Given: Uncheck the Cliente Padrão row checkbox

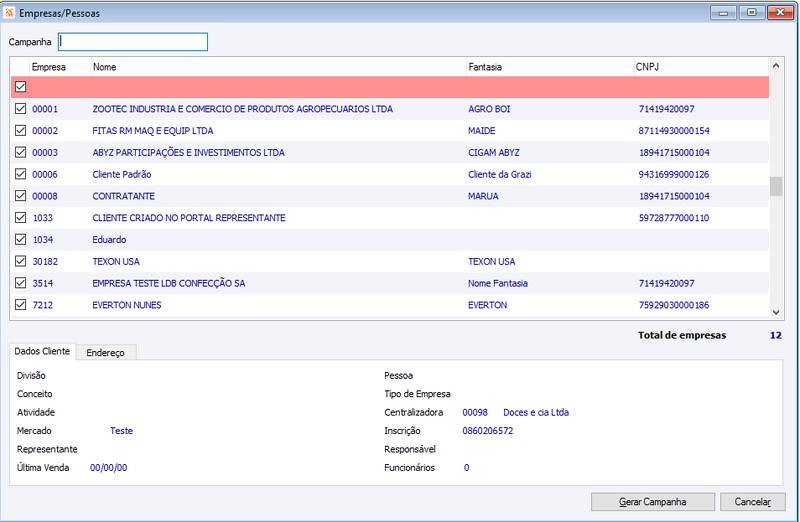Looking at the screenshot, I should [20, 174].
